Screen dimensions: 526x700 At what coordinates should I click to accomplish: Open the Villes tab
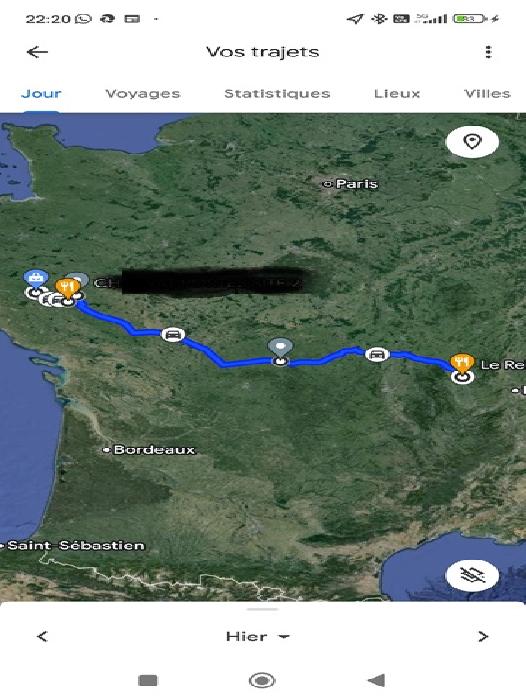(x=487, y=93)
